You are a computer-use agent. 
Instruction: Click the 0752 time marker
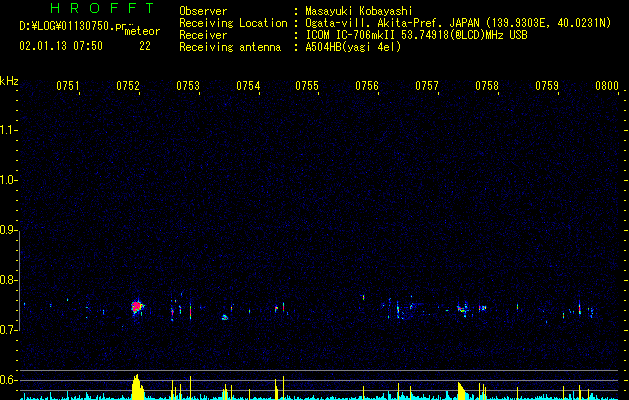128,86
